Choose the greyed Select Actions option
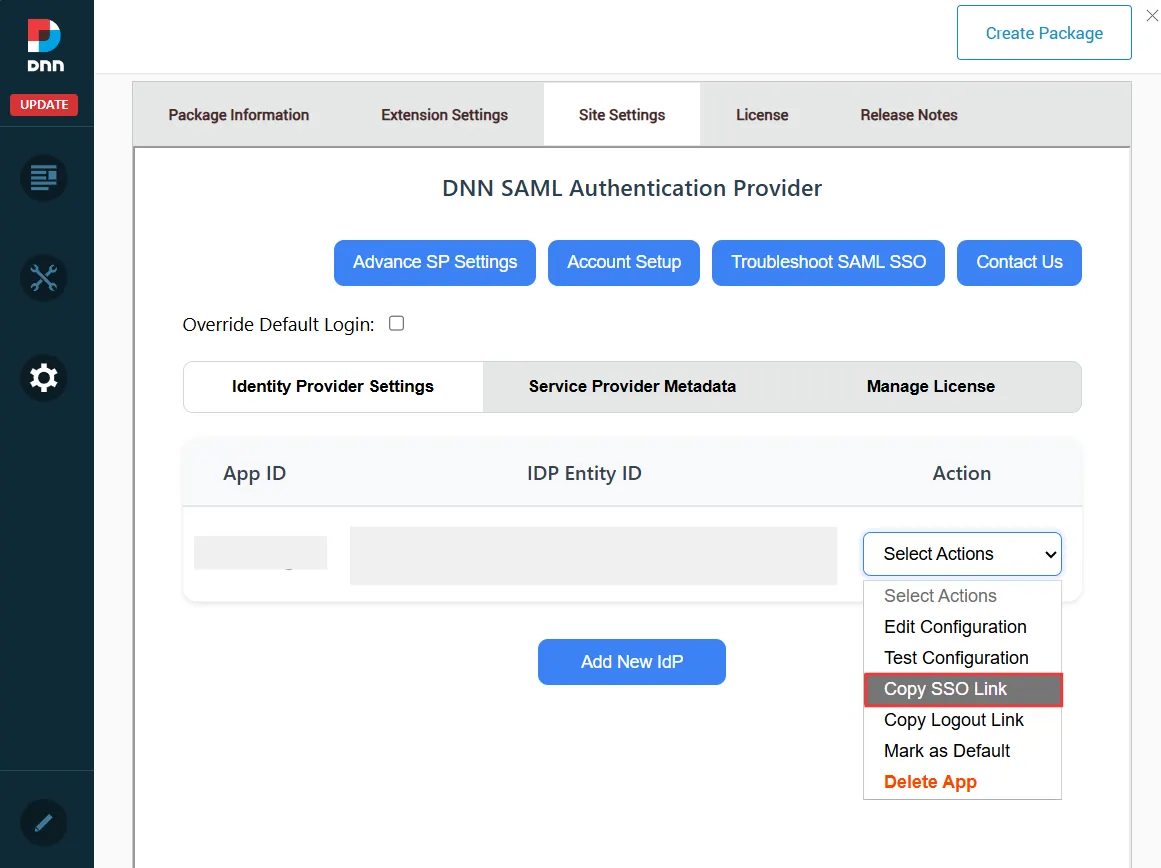Image resolution: width=1161 pixels, height=868 pixels. pyautogui.click(x=962, y=595)
